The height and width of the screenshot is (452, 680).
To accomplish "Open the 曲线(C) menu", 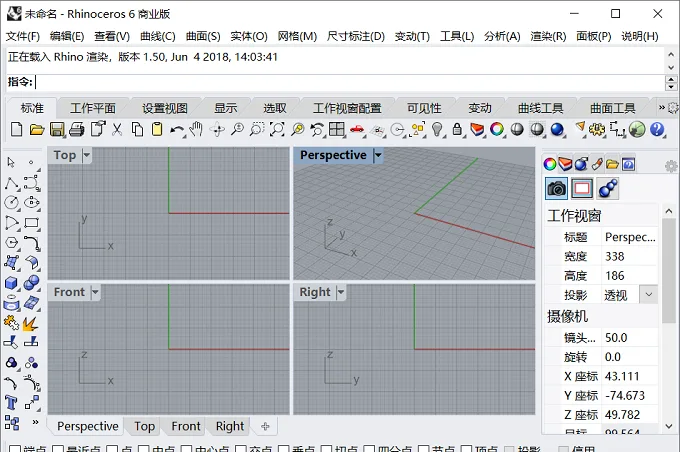I will 158,36.
